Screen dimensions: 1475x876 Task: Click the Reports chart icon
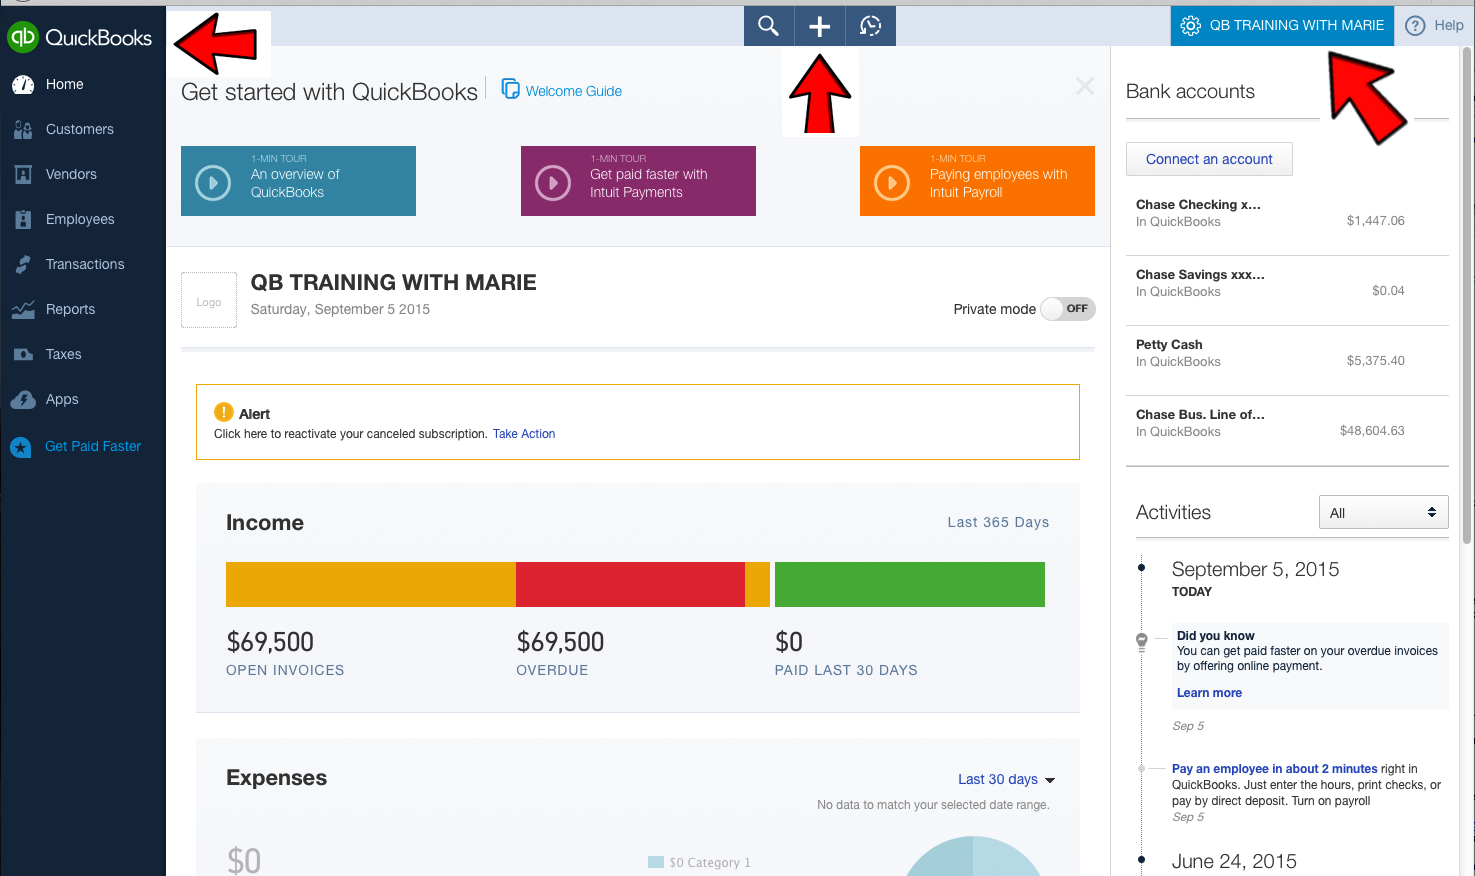tap(23, 310)
